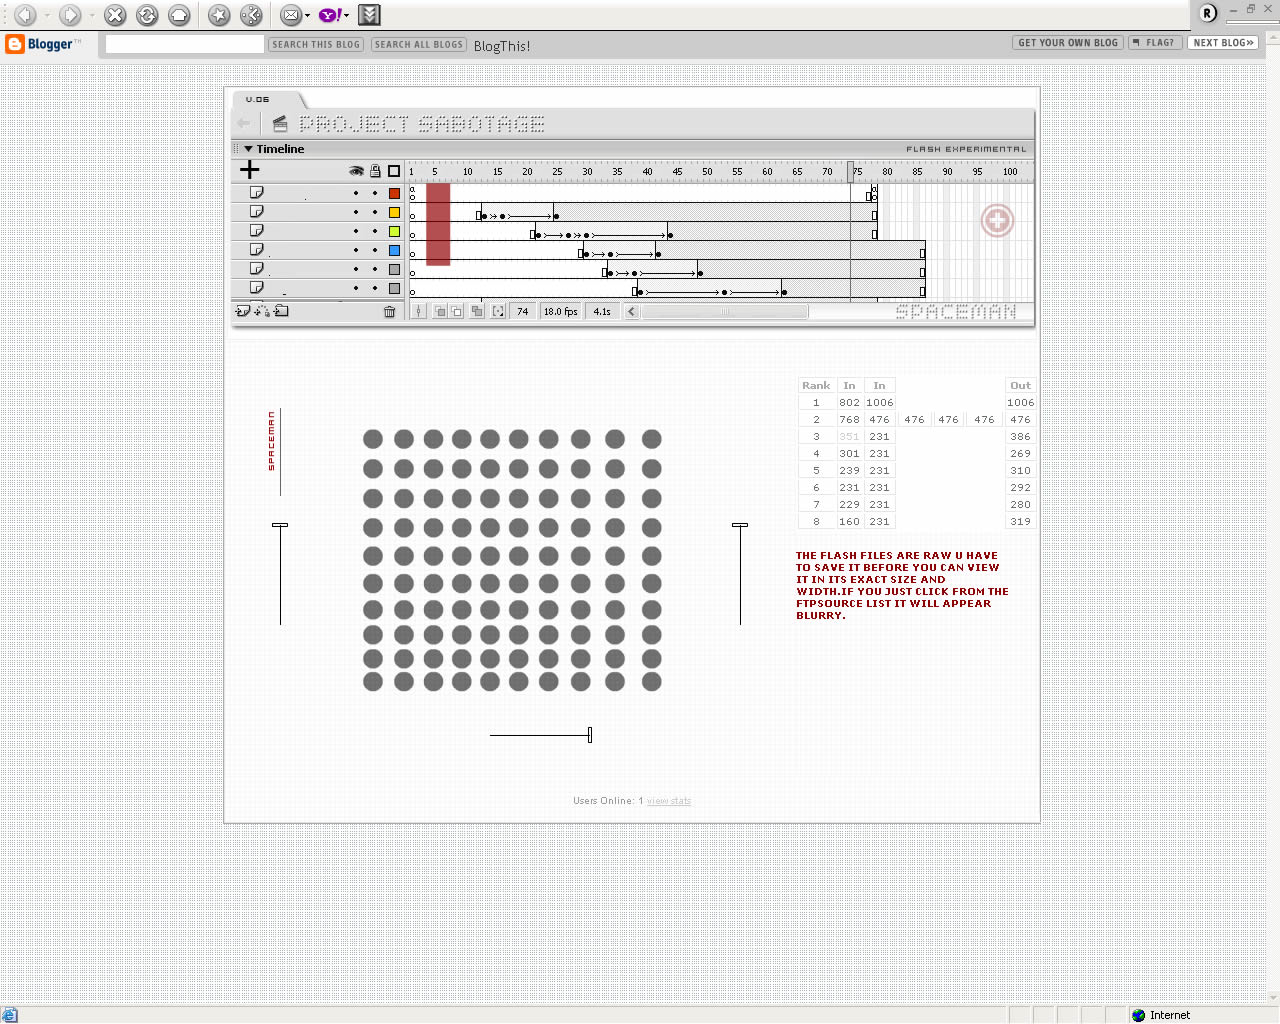Click the browser Back arrow button
Viewport: 1280px width, 1024px height.
pyautogui.click(x=25, y=15)
